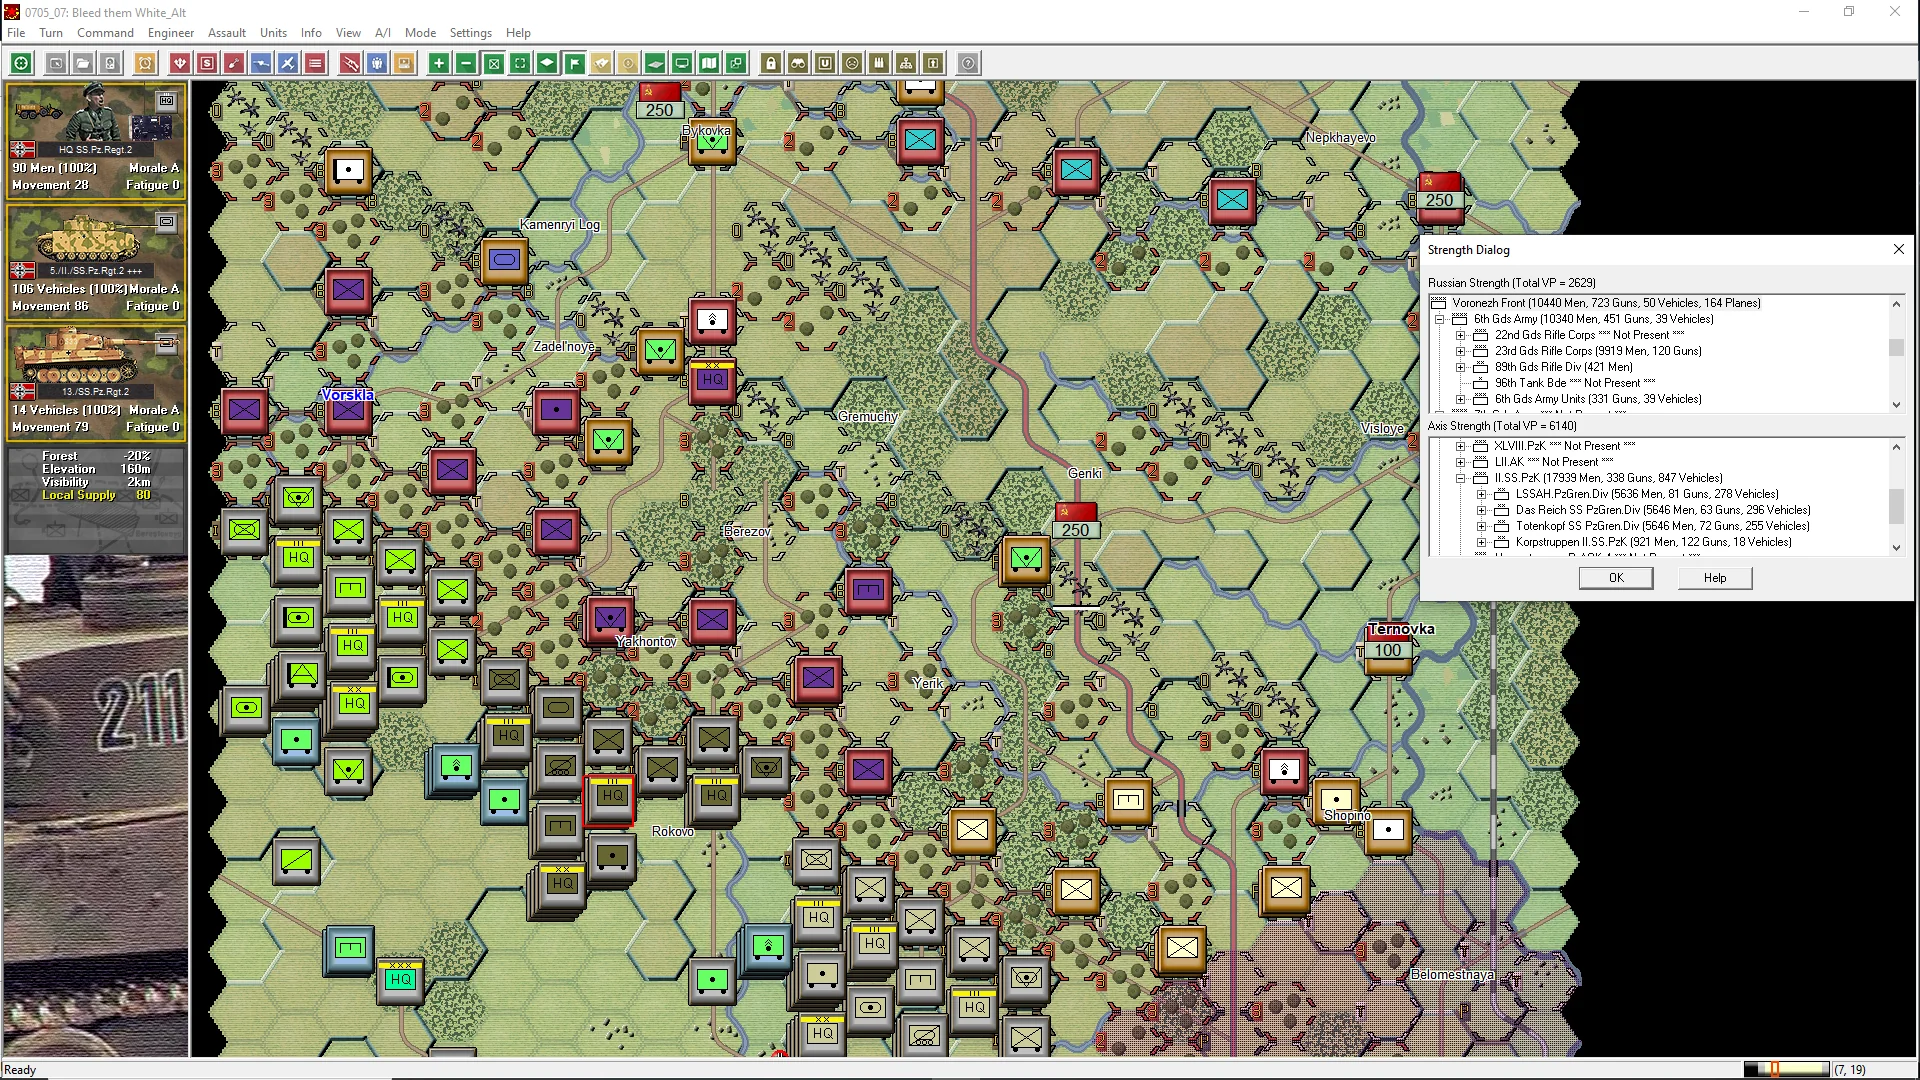Viewport: 1920px width, 1080px height.
Task: Expand the 23rd Gds Rifle Corps tree node
Action: [x=1460, y=351]
